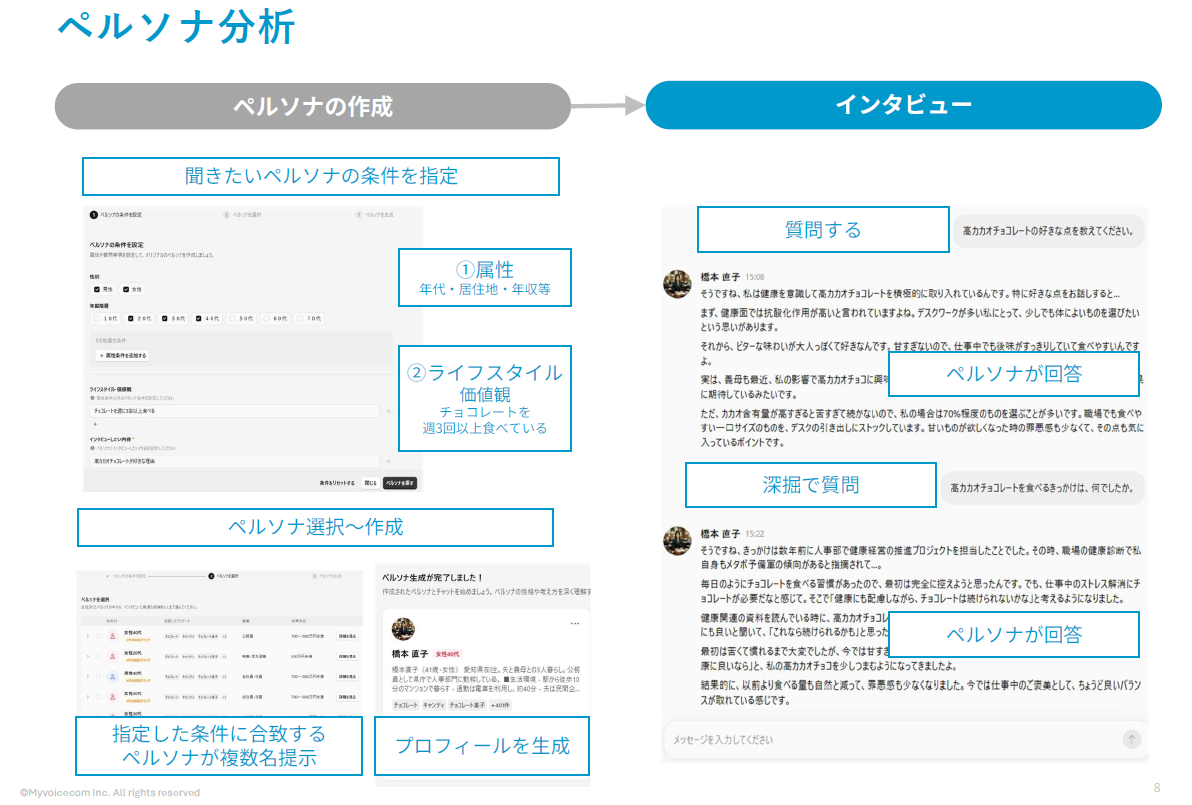
Task: Click the 公務員 occupation cell
Action: [248, 636]
